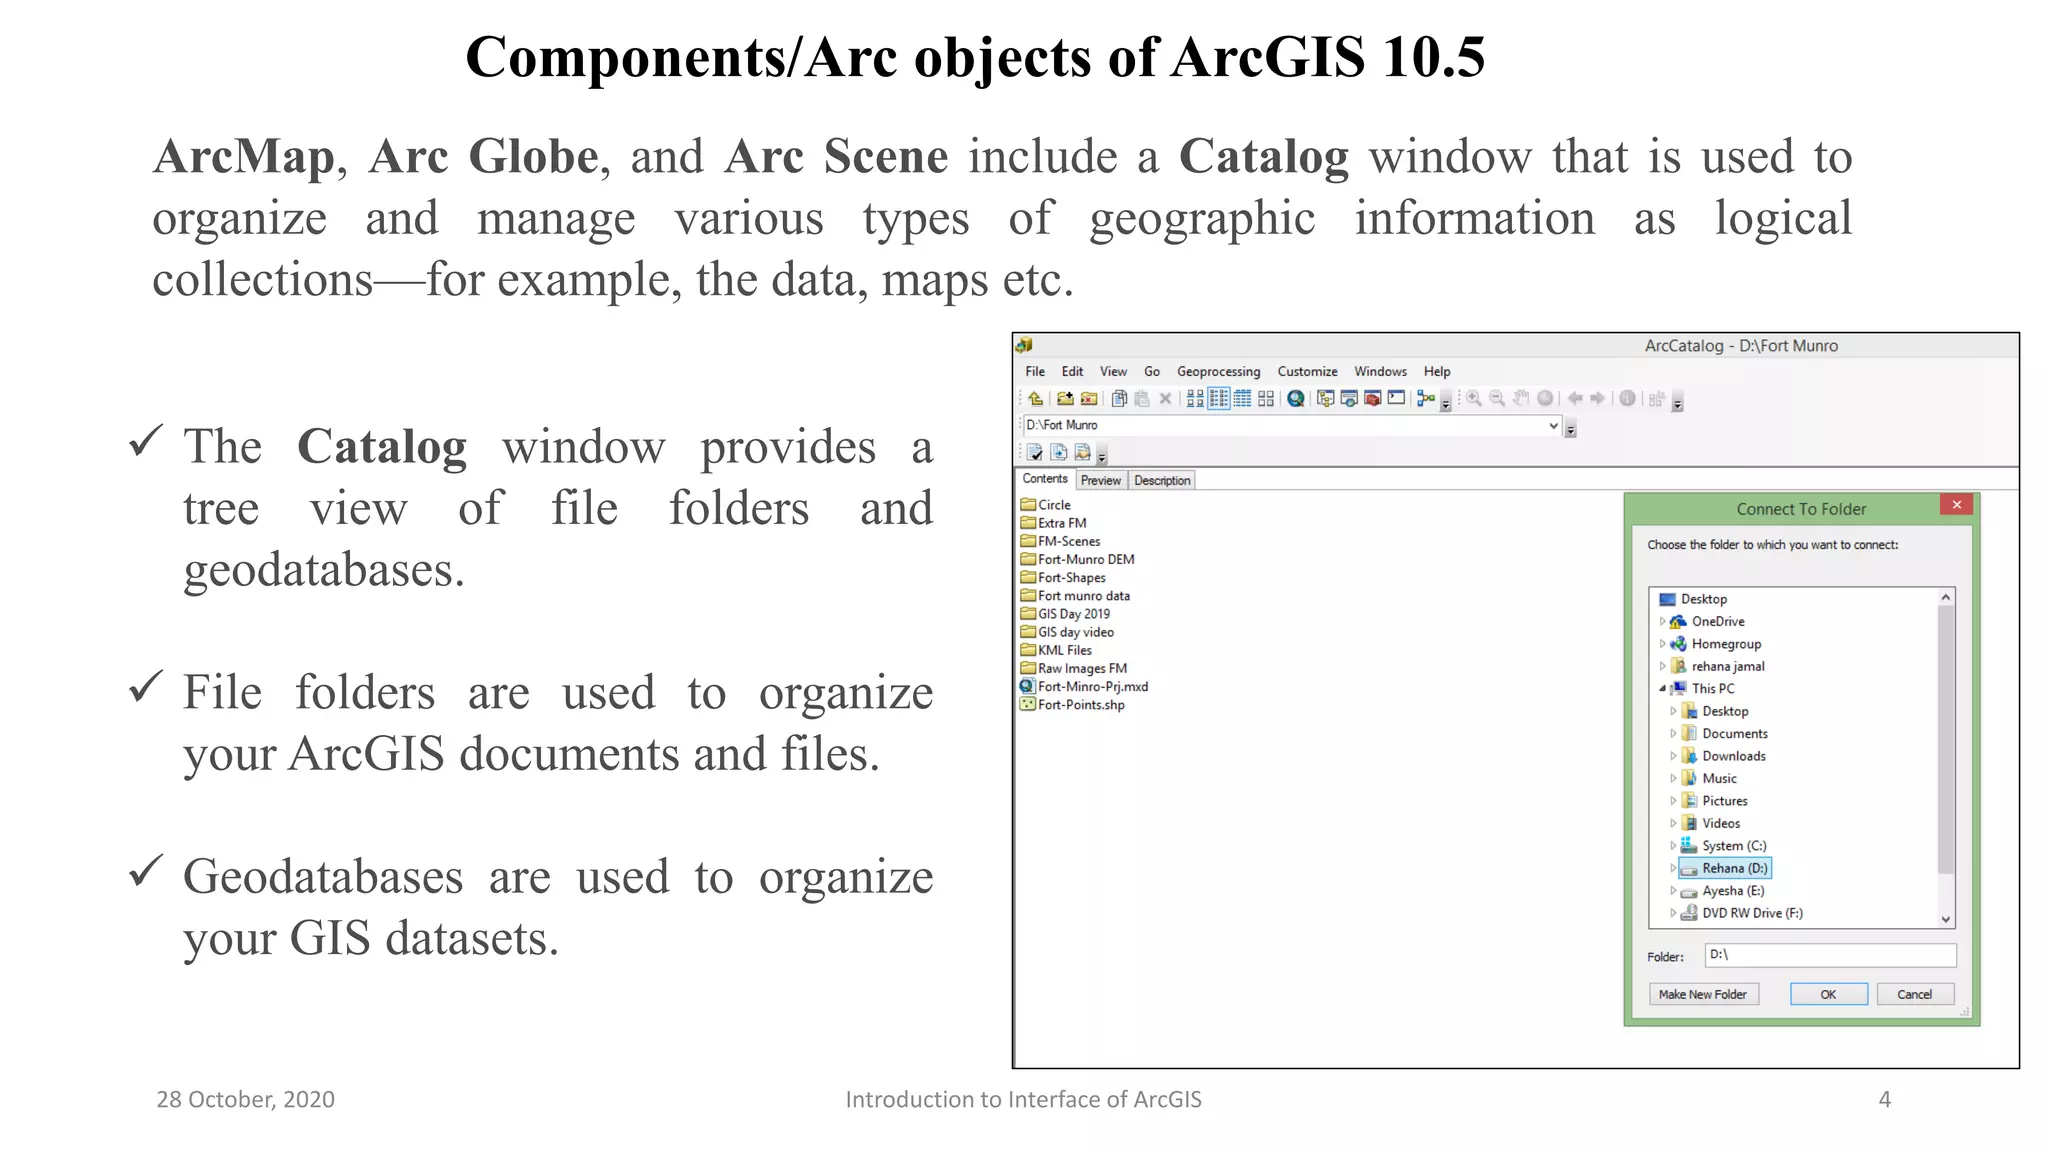Click the Folder path input field
The width and height of the screenshot is (2048, 1152).
pos(1830,955)
